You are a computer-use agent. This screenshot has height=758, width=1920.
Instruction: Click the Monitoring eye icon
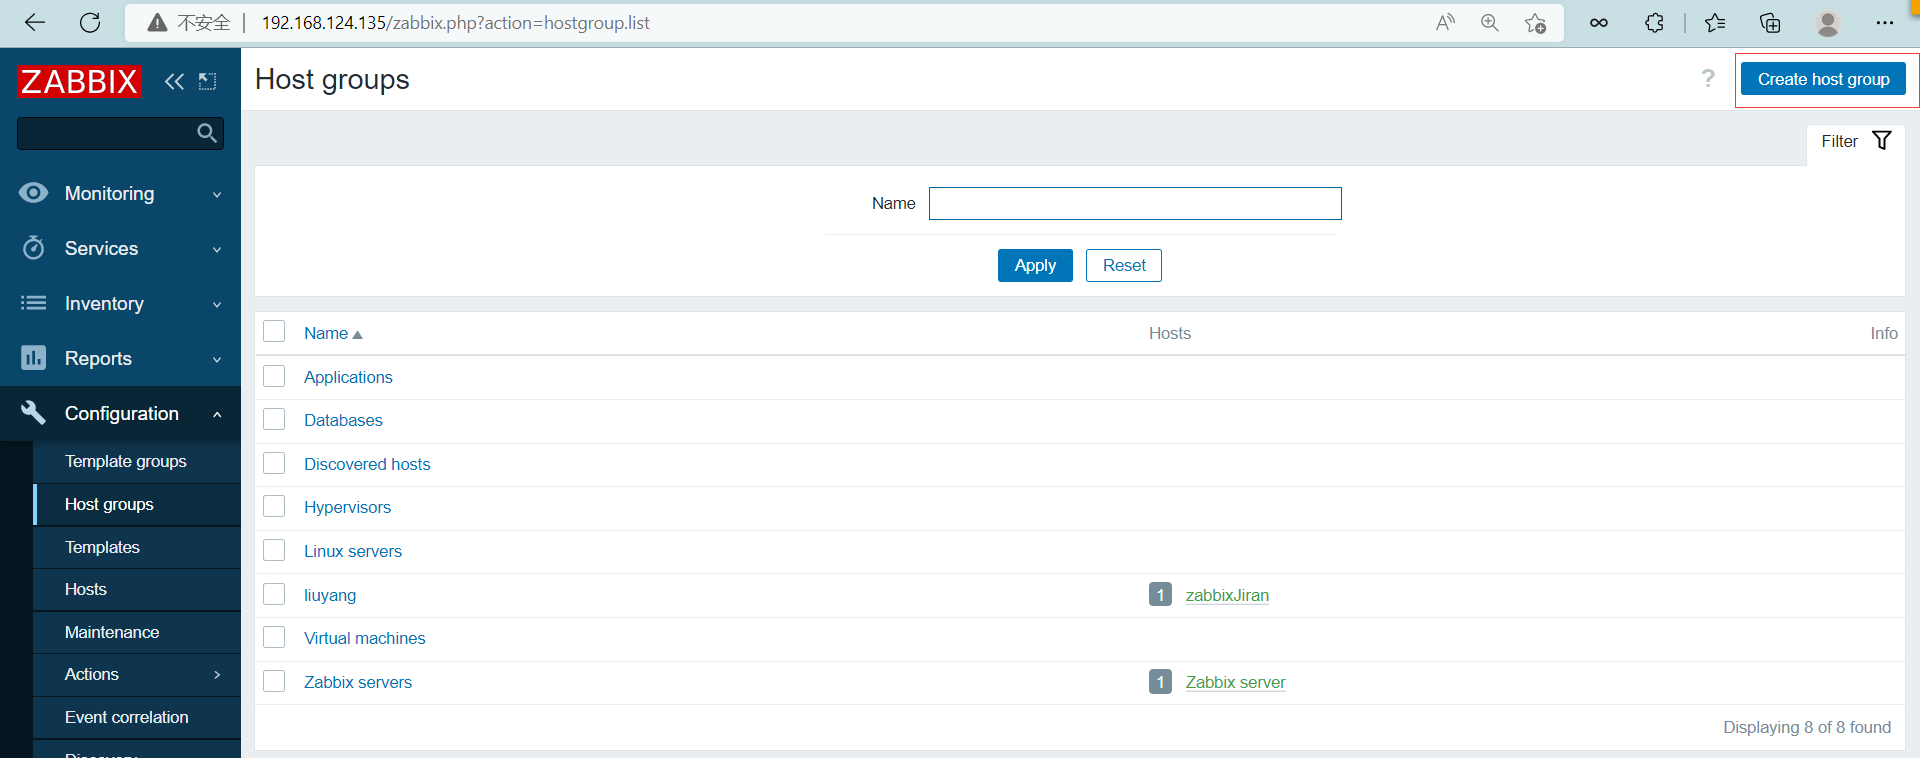tap(34, 193)
